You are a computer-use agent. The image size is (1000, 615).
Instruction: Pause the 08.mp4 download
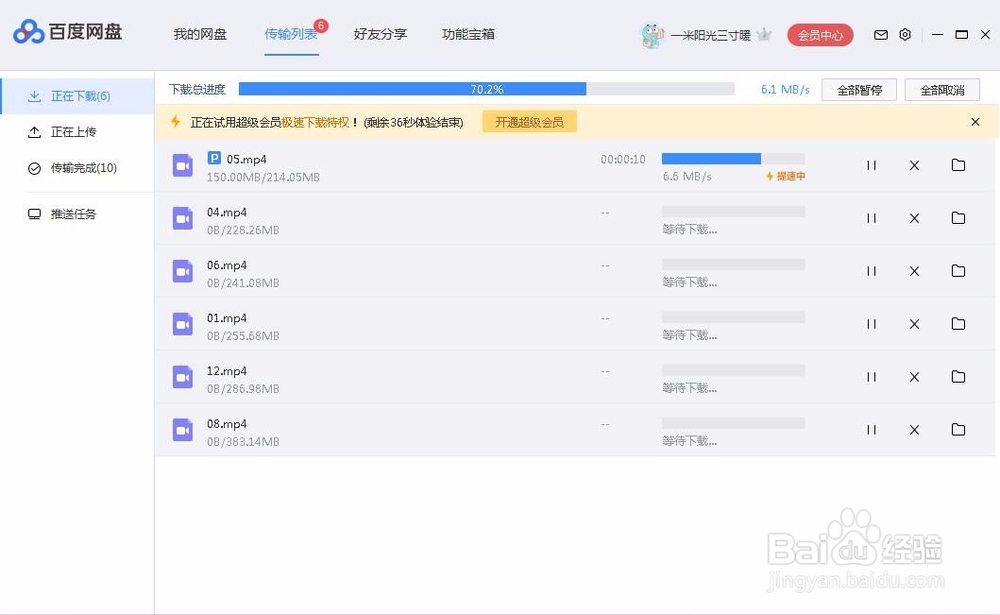[871, 430]
